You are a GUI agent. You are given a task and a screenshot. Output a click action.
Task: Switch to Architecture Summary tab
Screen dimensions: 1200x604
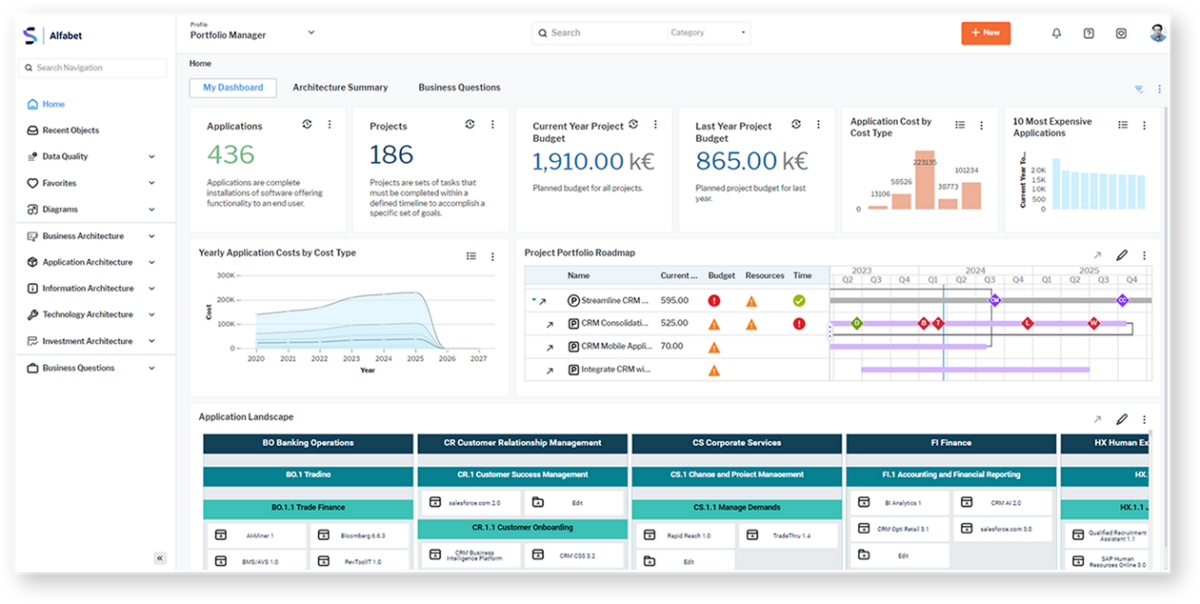point(340,87)
